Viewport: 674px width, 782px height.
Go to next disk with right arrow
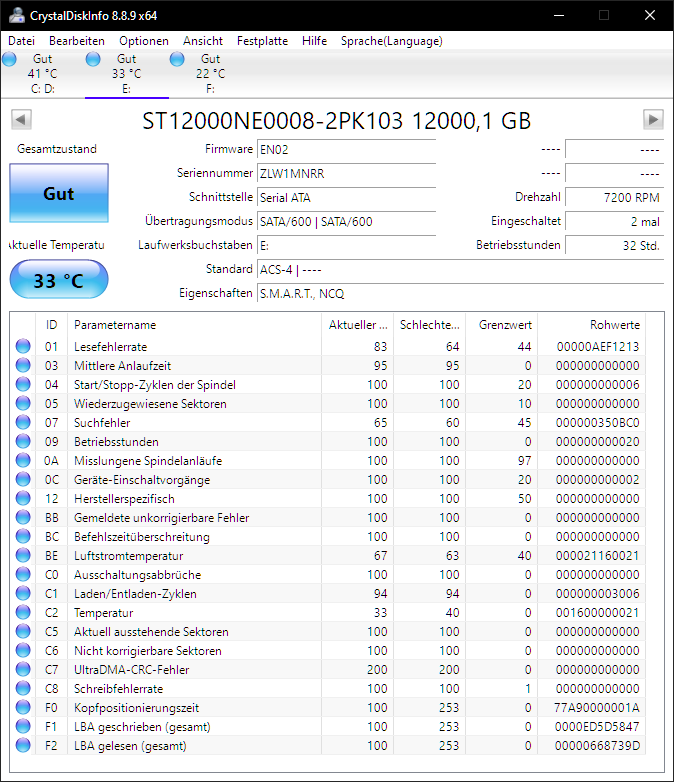(653, 120)
